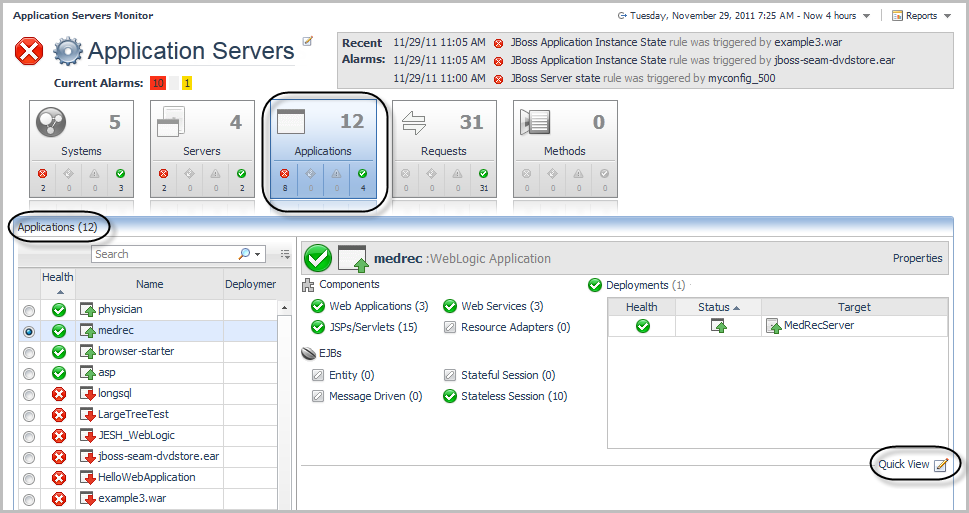
Task: Click the Applications (12) panel tab
Action: (x=57, y=227)
